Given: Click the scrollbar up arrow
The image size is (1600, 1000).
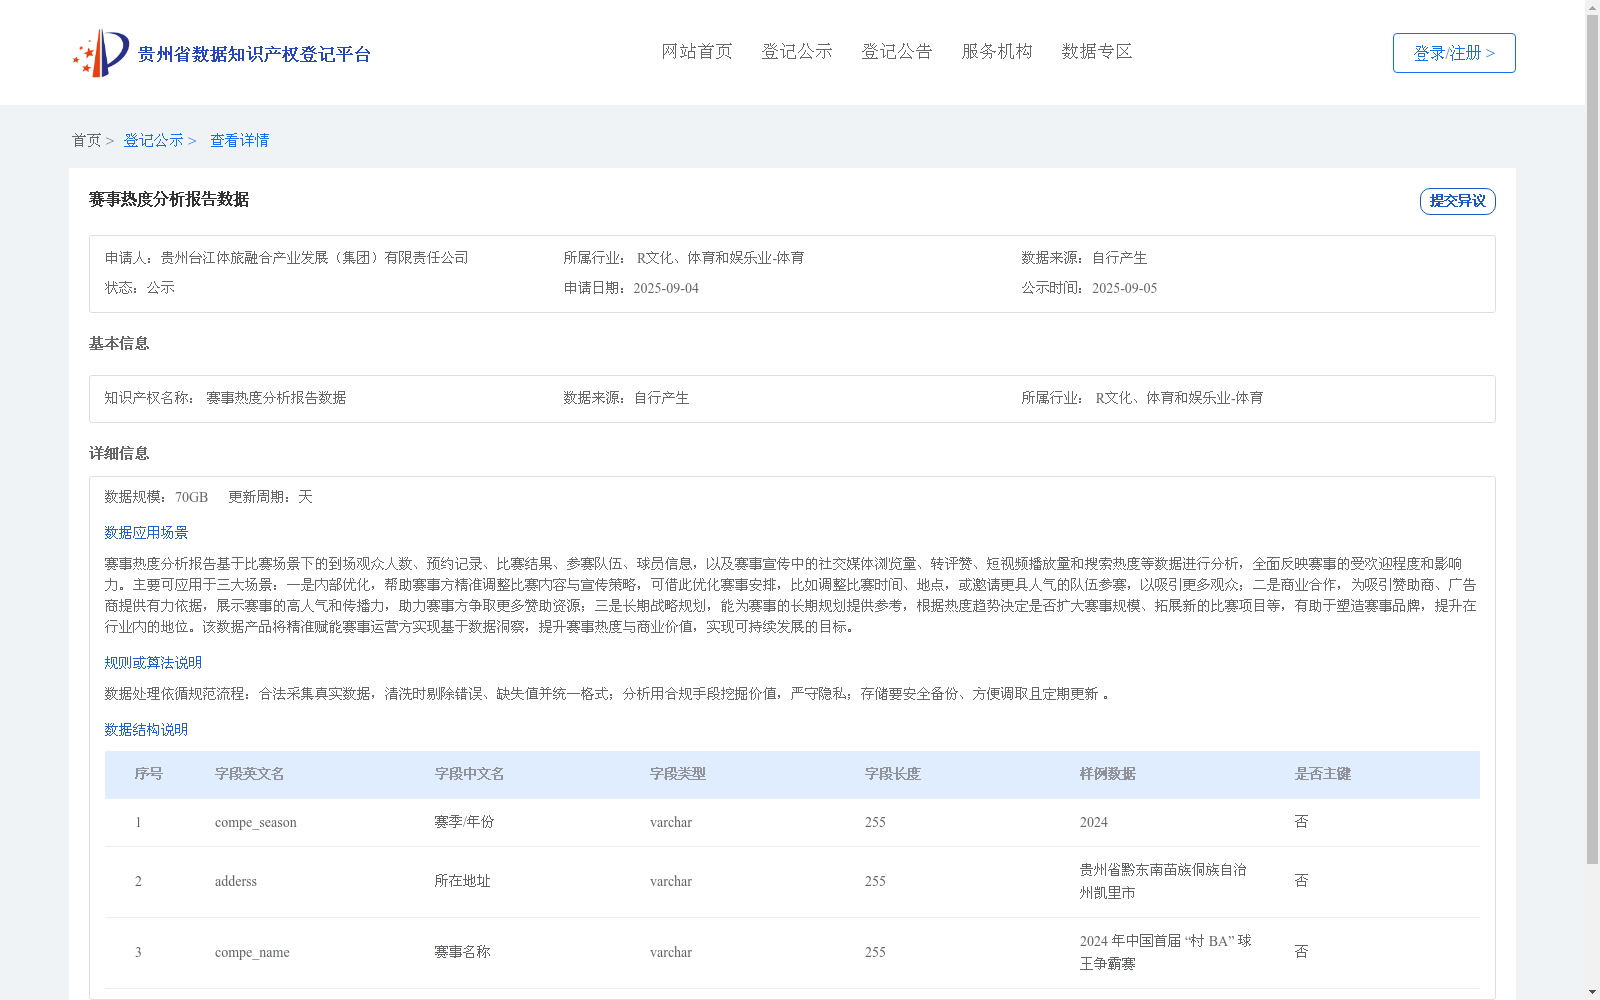Looking at the screenshot, I should tap(1592, 6).
